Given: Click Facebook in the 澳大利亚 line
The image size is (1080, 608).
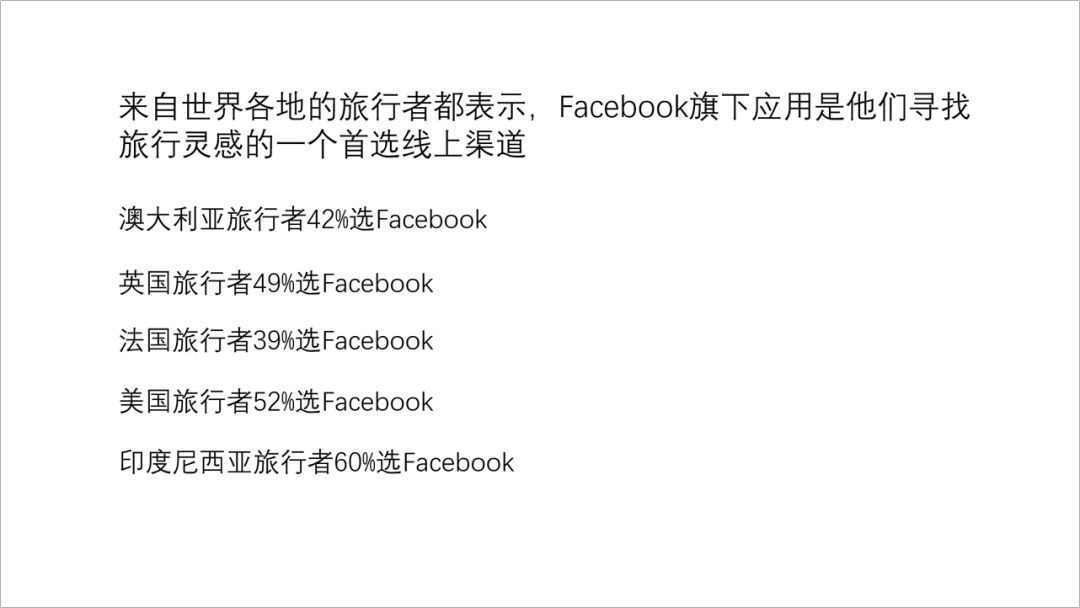Looking at the screenshot, I should 431,220.
